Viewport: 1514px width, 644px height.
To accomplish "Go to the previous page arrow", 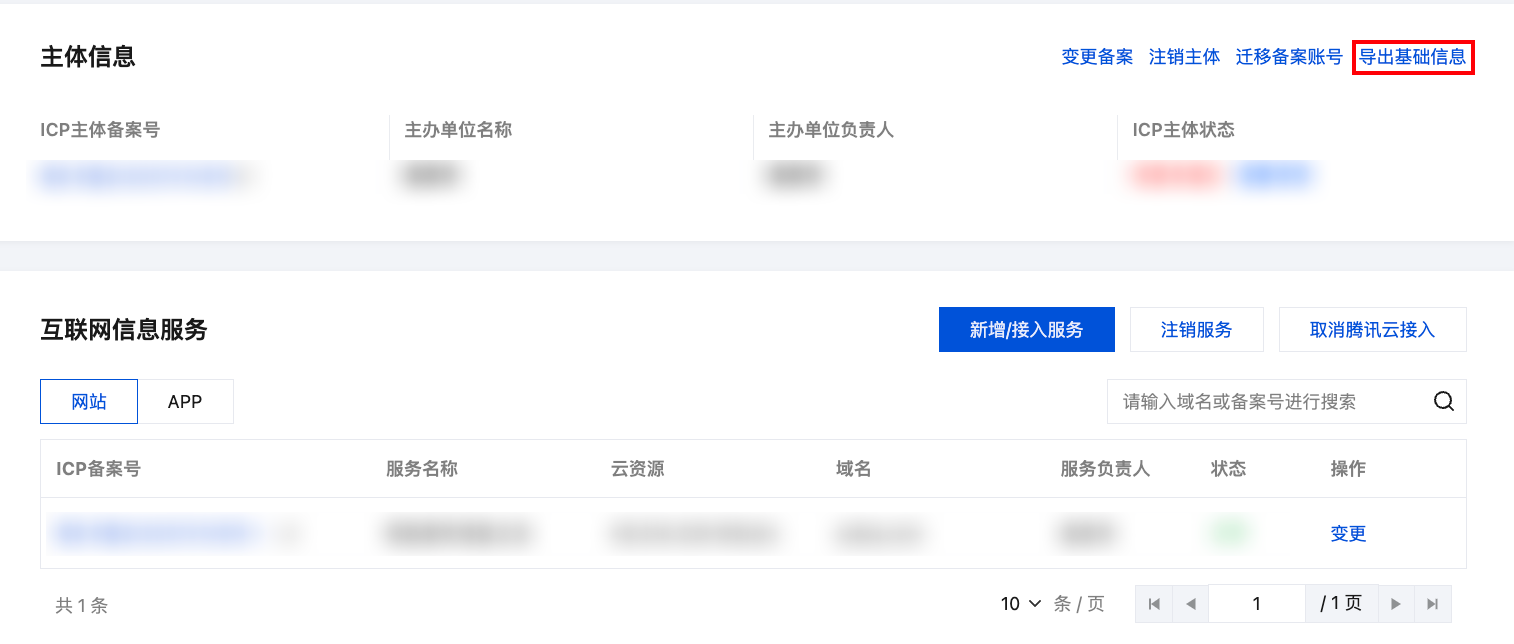I will (x=1190, y=604).
